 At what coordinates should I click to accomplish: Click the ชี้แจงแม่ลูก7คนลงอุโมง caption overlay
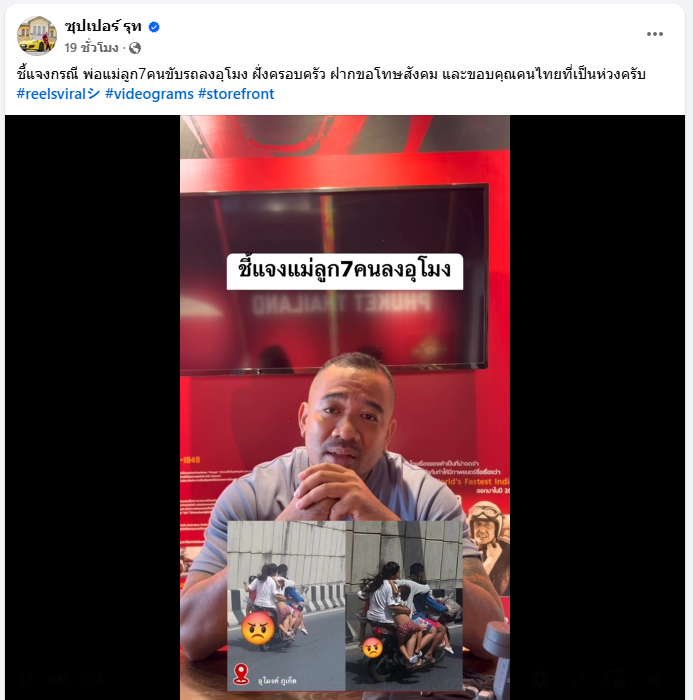click(345, 271)
